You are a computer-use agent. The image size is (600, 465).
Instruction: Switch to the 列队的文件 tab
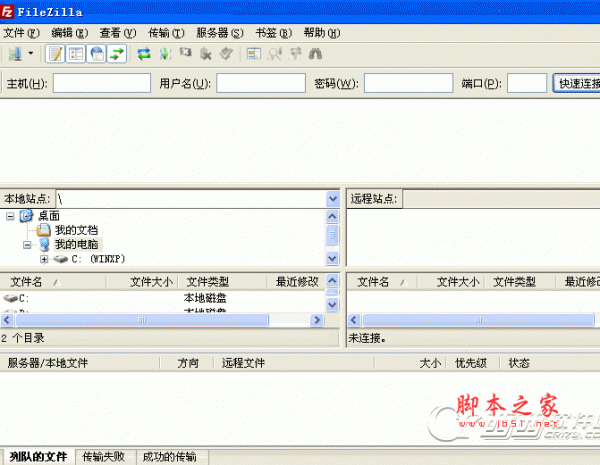(38, 457)
